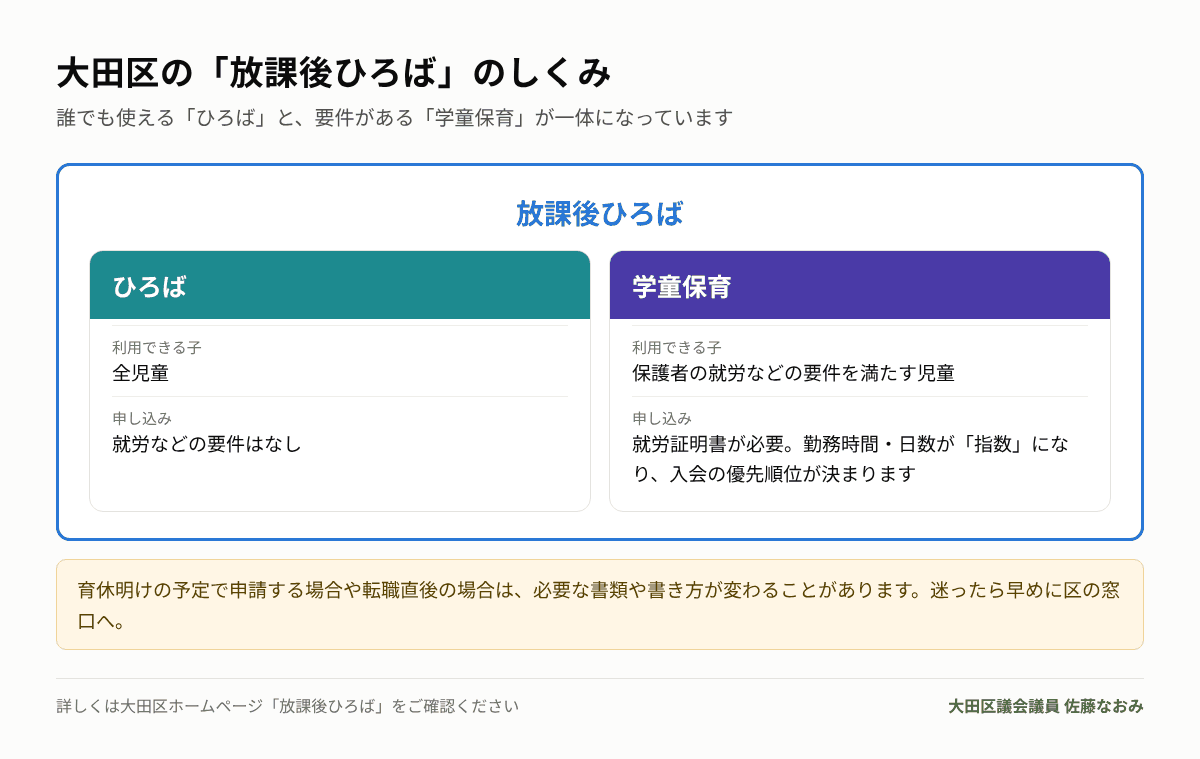Click the yellow note starting with 育休明けの予定で申請
The width and height of the screenshot is (1200, 759).
[600, 604]
